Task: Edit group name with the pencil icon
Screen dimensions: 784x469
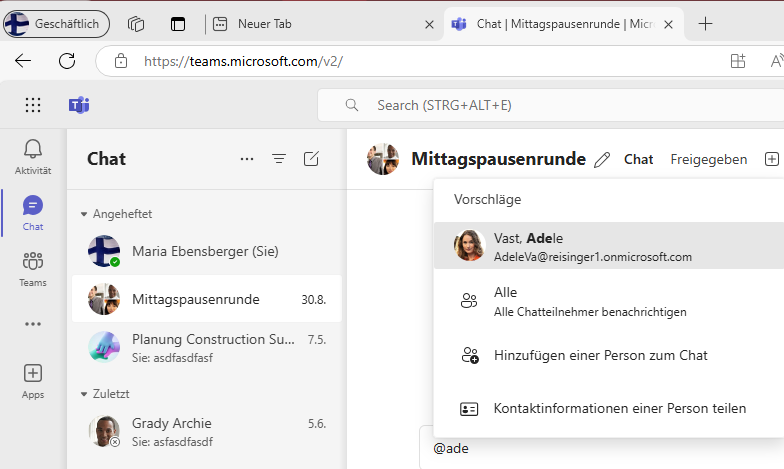Action: 602,160
